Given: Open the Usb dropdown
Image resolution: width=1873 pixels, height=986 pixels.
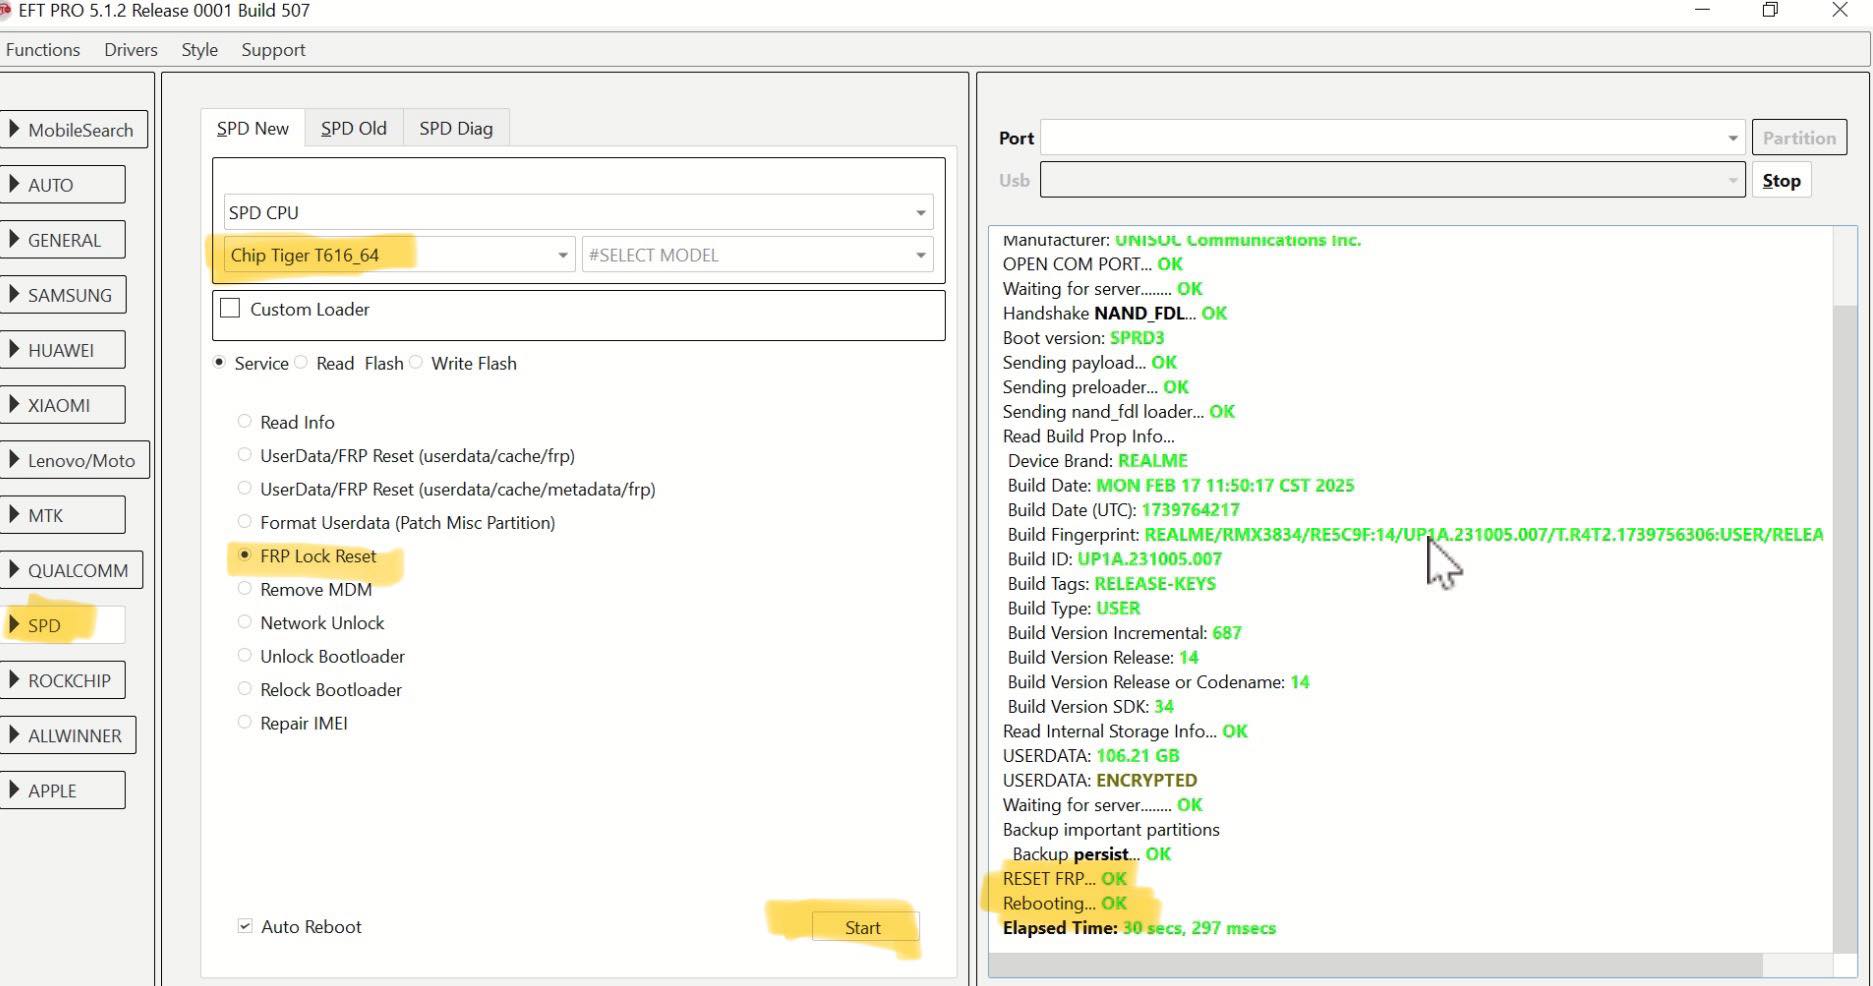Looking at the screenshot, I should coord(1393,181).
